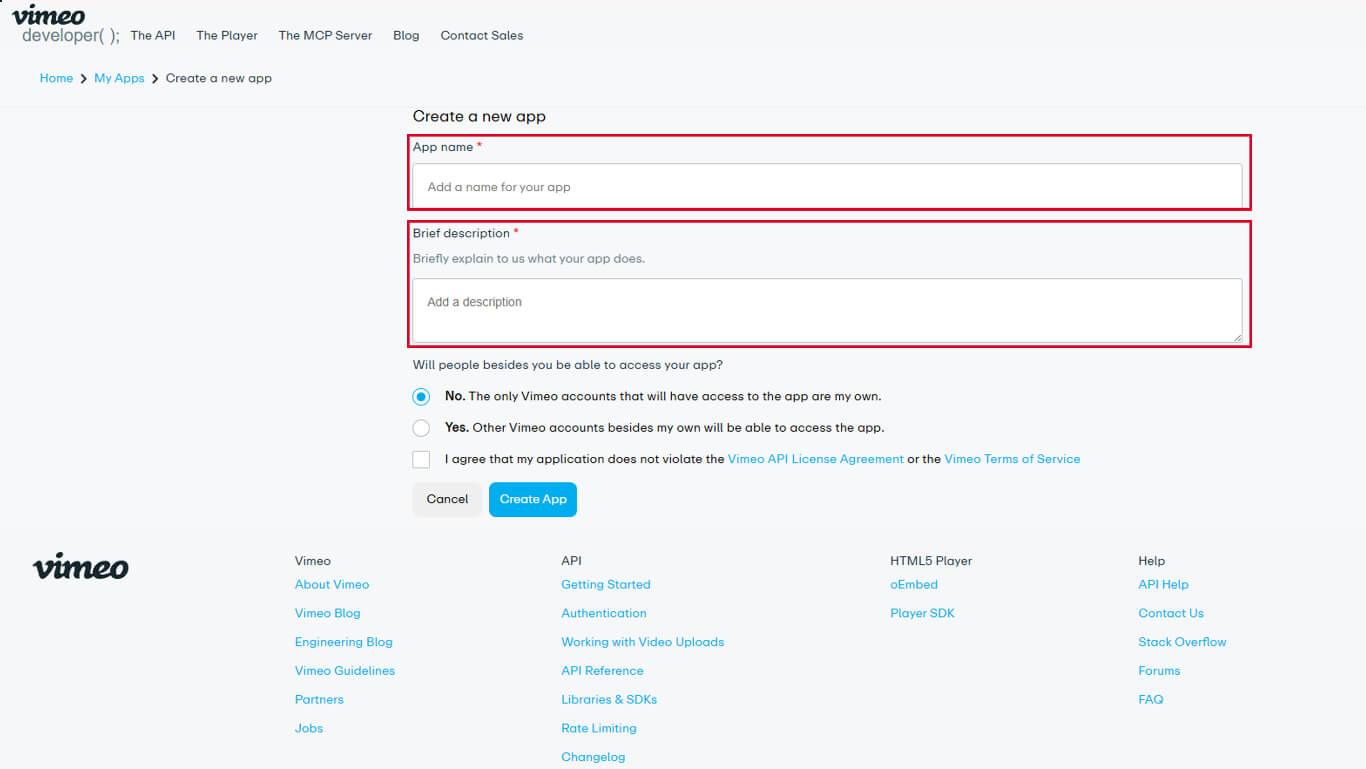
Task: Click the Cancel button
Action: tap(446, 499)
